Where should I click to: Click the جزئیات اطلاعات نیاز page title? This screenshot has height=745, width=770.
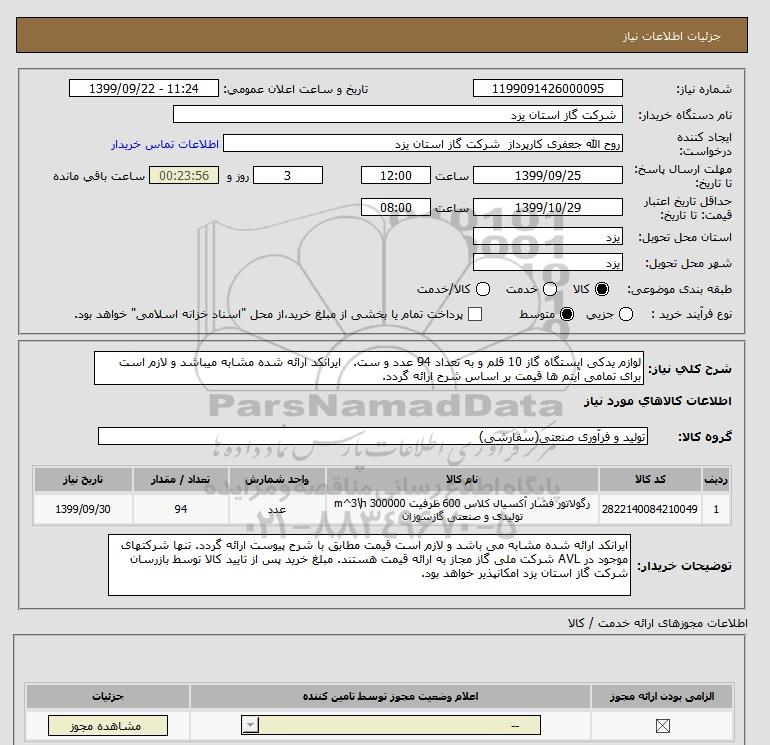click(671, 36)
